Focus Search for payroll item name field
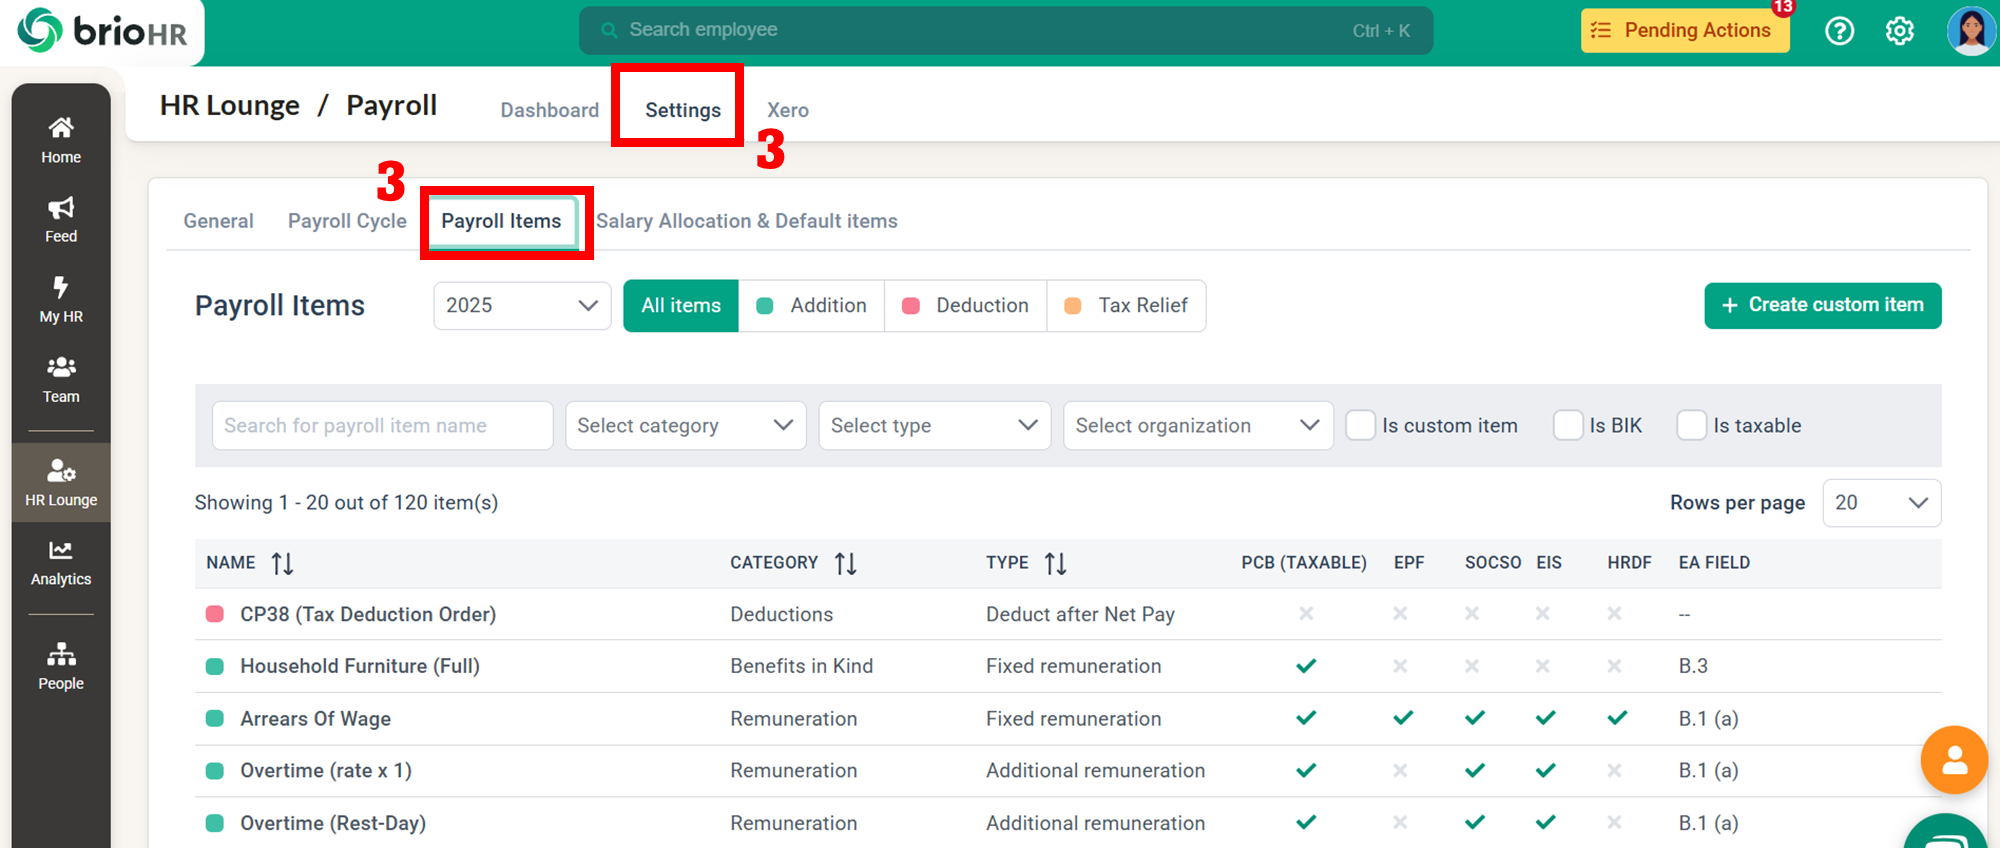Screen dimensions: 2000x848 [382, 425]
